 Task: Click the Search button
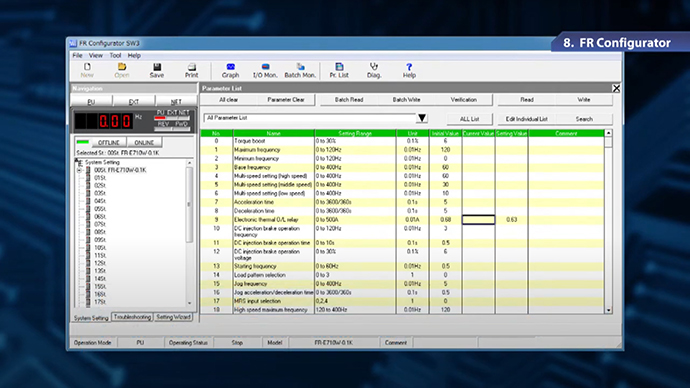click(584, 119)
